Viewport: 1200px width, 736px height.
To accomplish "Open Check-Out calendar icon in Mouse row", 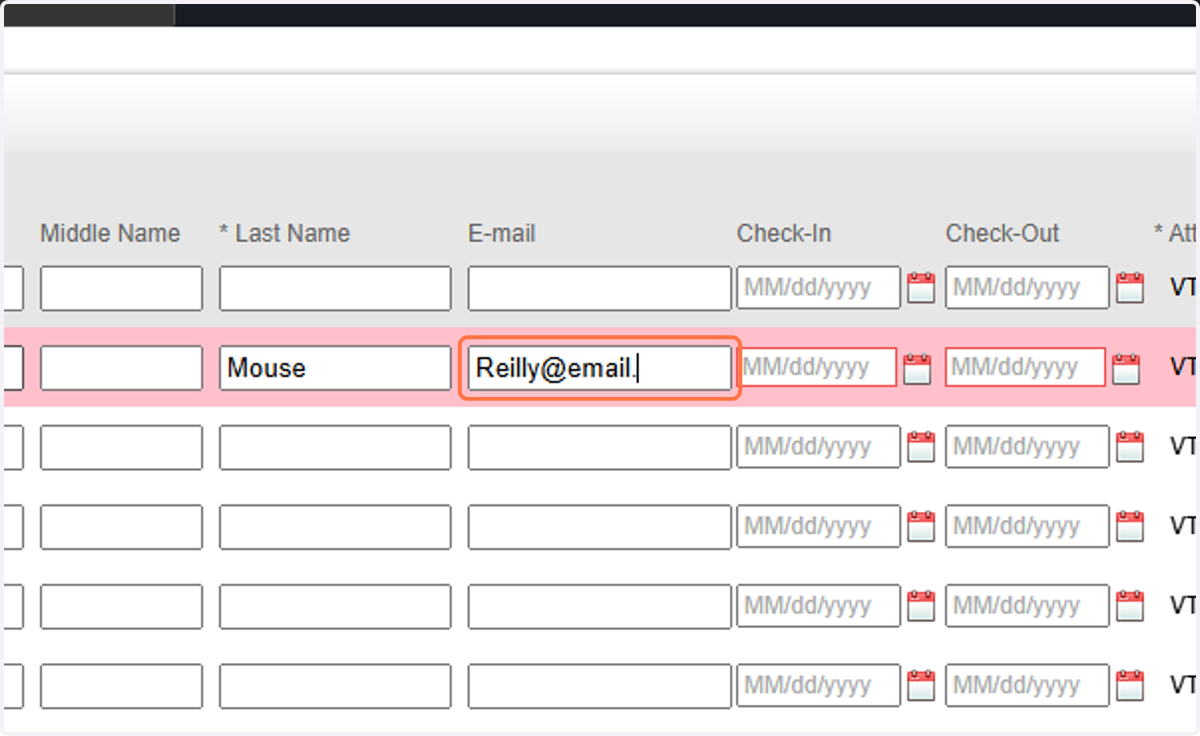I will tap(1126, 368).
